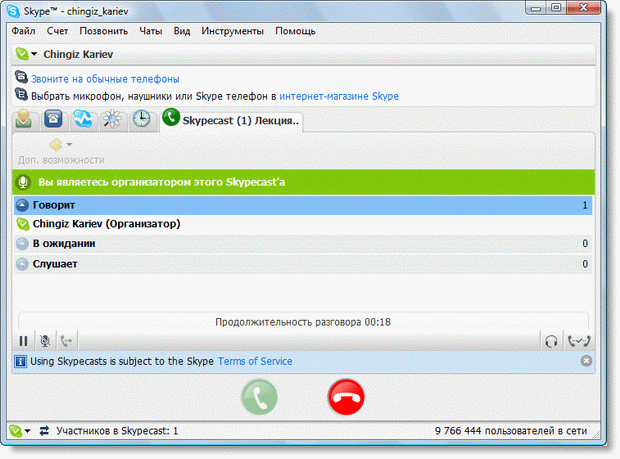The height and width of the screenshot is (459, 620).
Task: Click the online status icon beside Chingiz Kariev (Организатор)
Action: click(23, 224)
